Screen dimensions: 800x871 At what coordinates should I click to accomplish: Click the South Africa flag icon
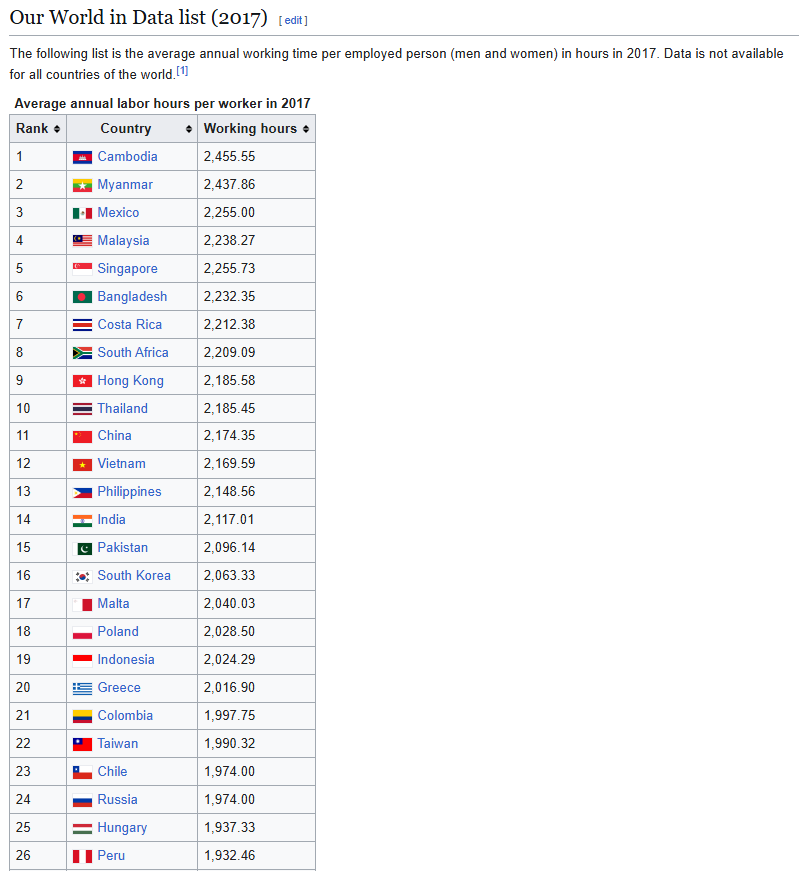pos(82,353)
